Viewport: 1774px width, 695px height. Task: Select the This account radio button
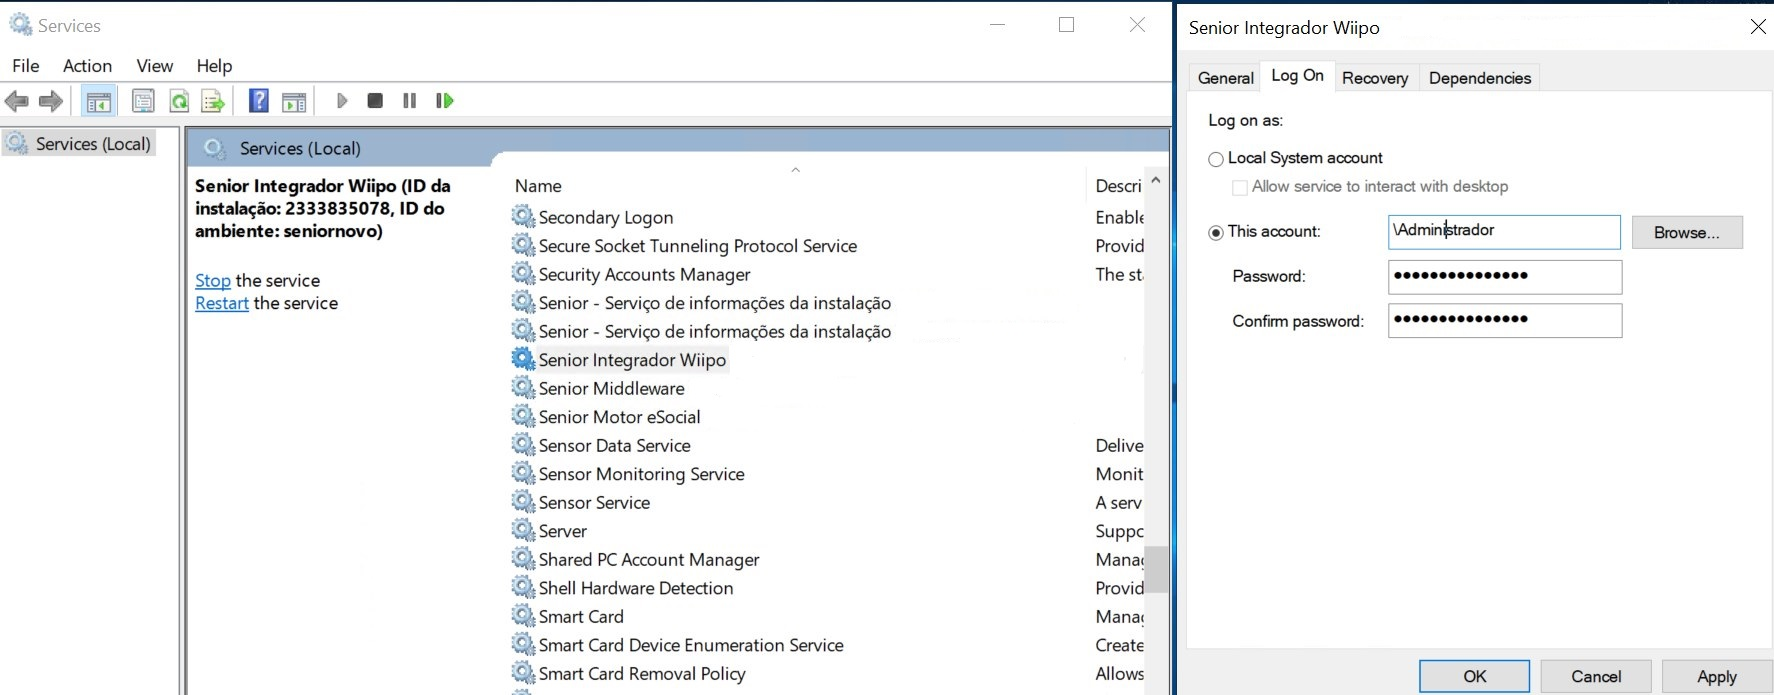[x=1216, y=233]
